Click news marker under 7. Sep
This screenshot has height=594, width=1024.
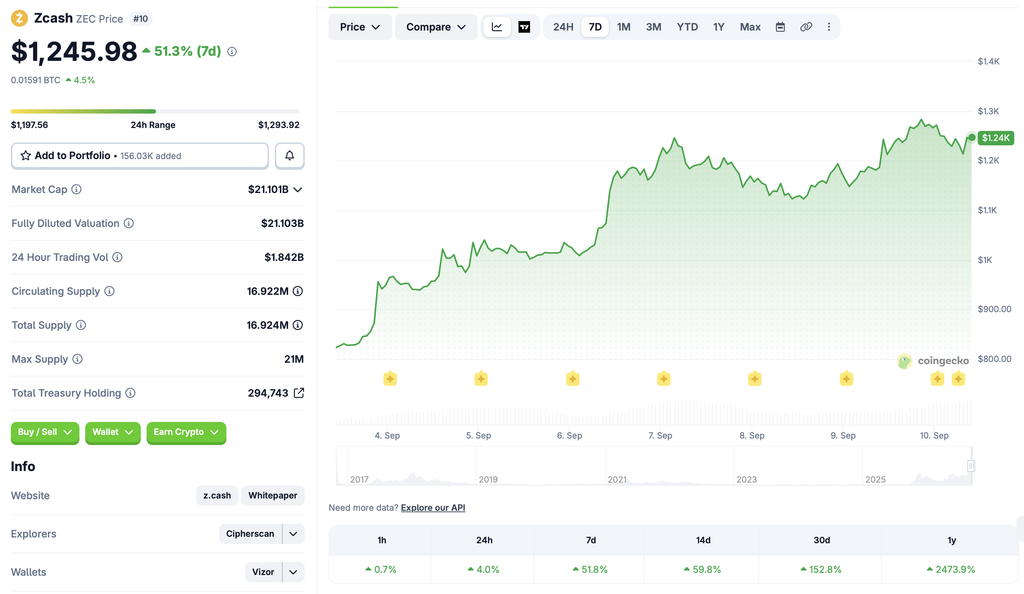664,379
